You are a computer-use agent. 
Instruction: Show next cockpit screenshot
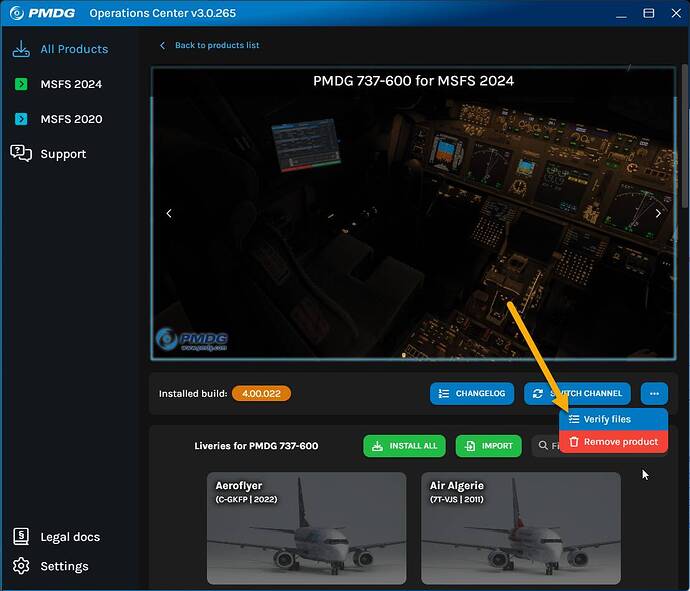658,213
